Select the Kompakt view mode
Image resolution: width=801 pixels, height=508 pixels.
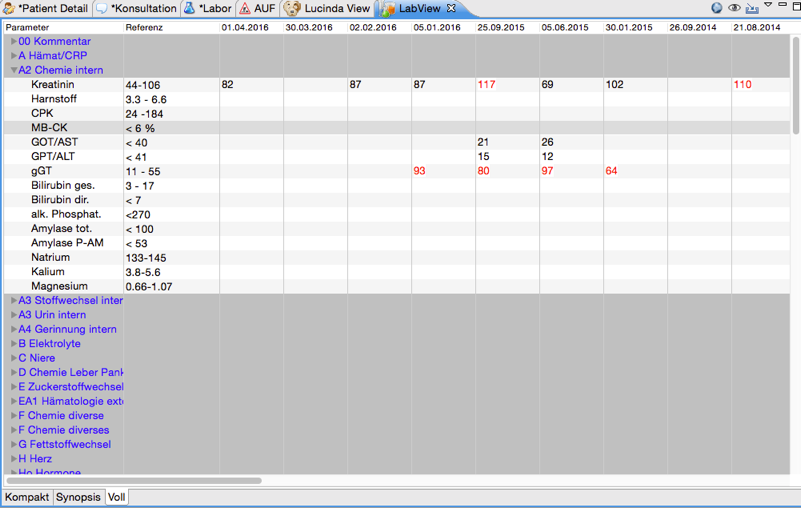pyautogui.click(x=27, y=497)
